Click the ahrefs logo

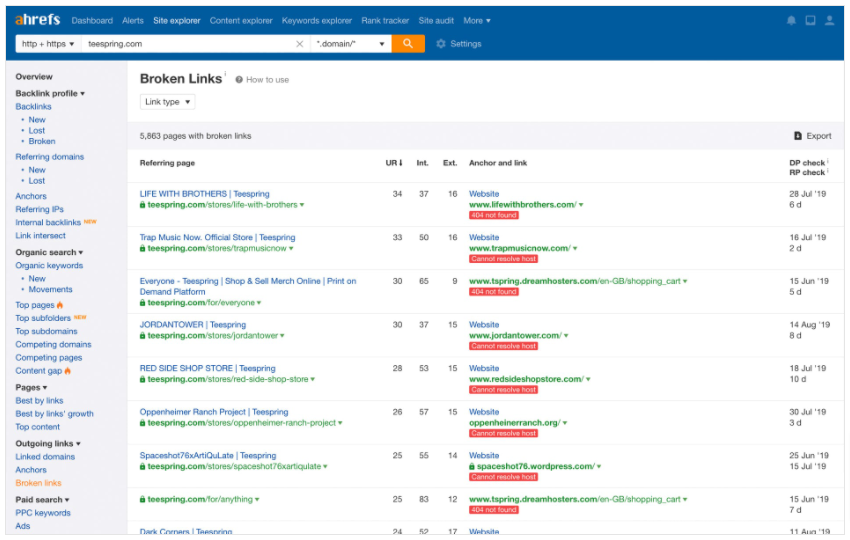click(37, 20)
